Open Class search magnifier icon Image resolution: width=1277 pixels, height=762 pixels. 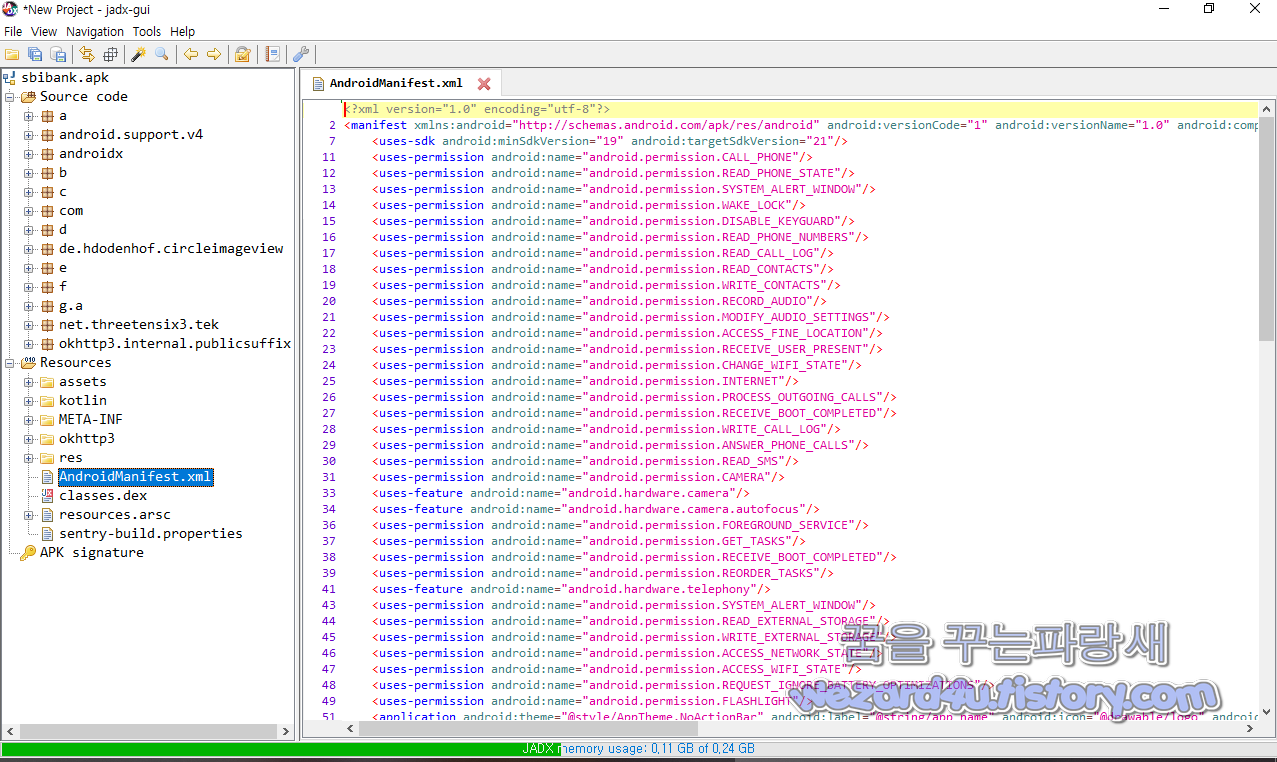tap(161, 54)
